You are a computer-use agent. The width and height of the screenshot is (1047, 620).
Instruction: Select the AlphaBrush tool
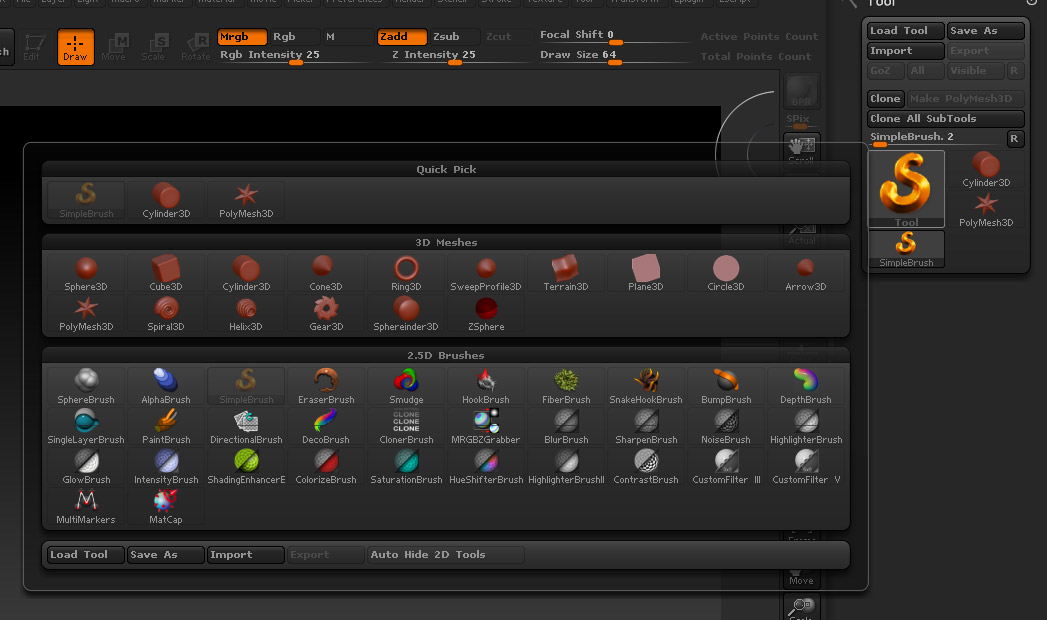[x=166, y=386]
